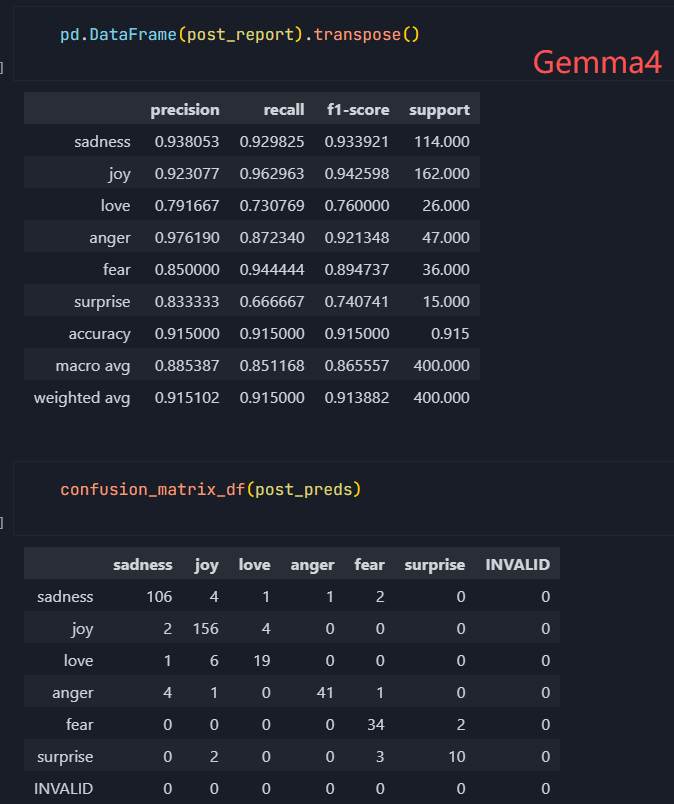This screenshot has width=674, height=804.
Task: Select anger recall value 0.872340
Action: click(272, 238)
